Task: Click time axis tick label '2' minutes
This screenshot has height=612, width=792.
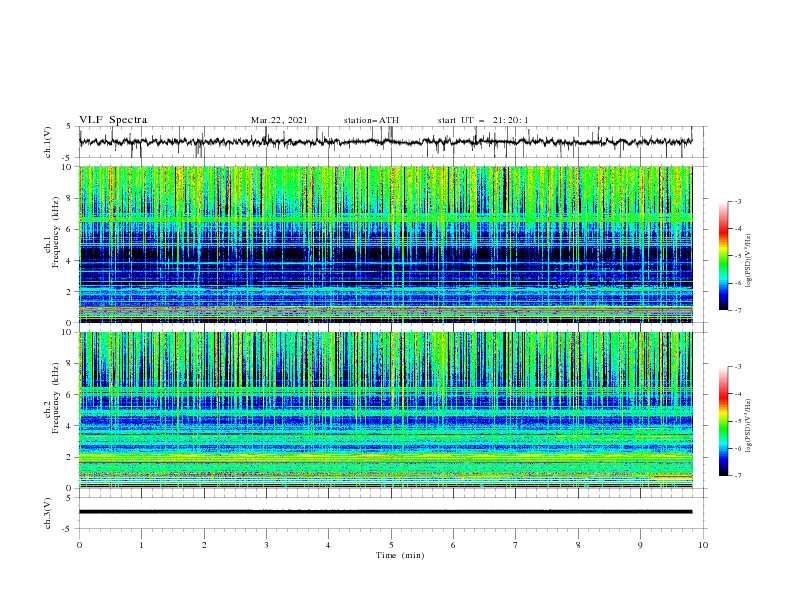Action: point(204,545)
